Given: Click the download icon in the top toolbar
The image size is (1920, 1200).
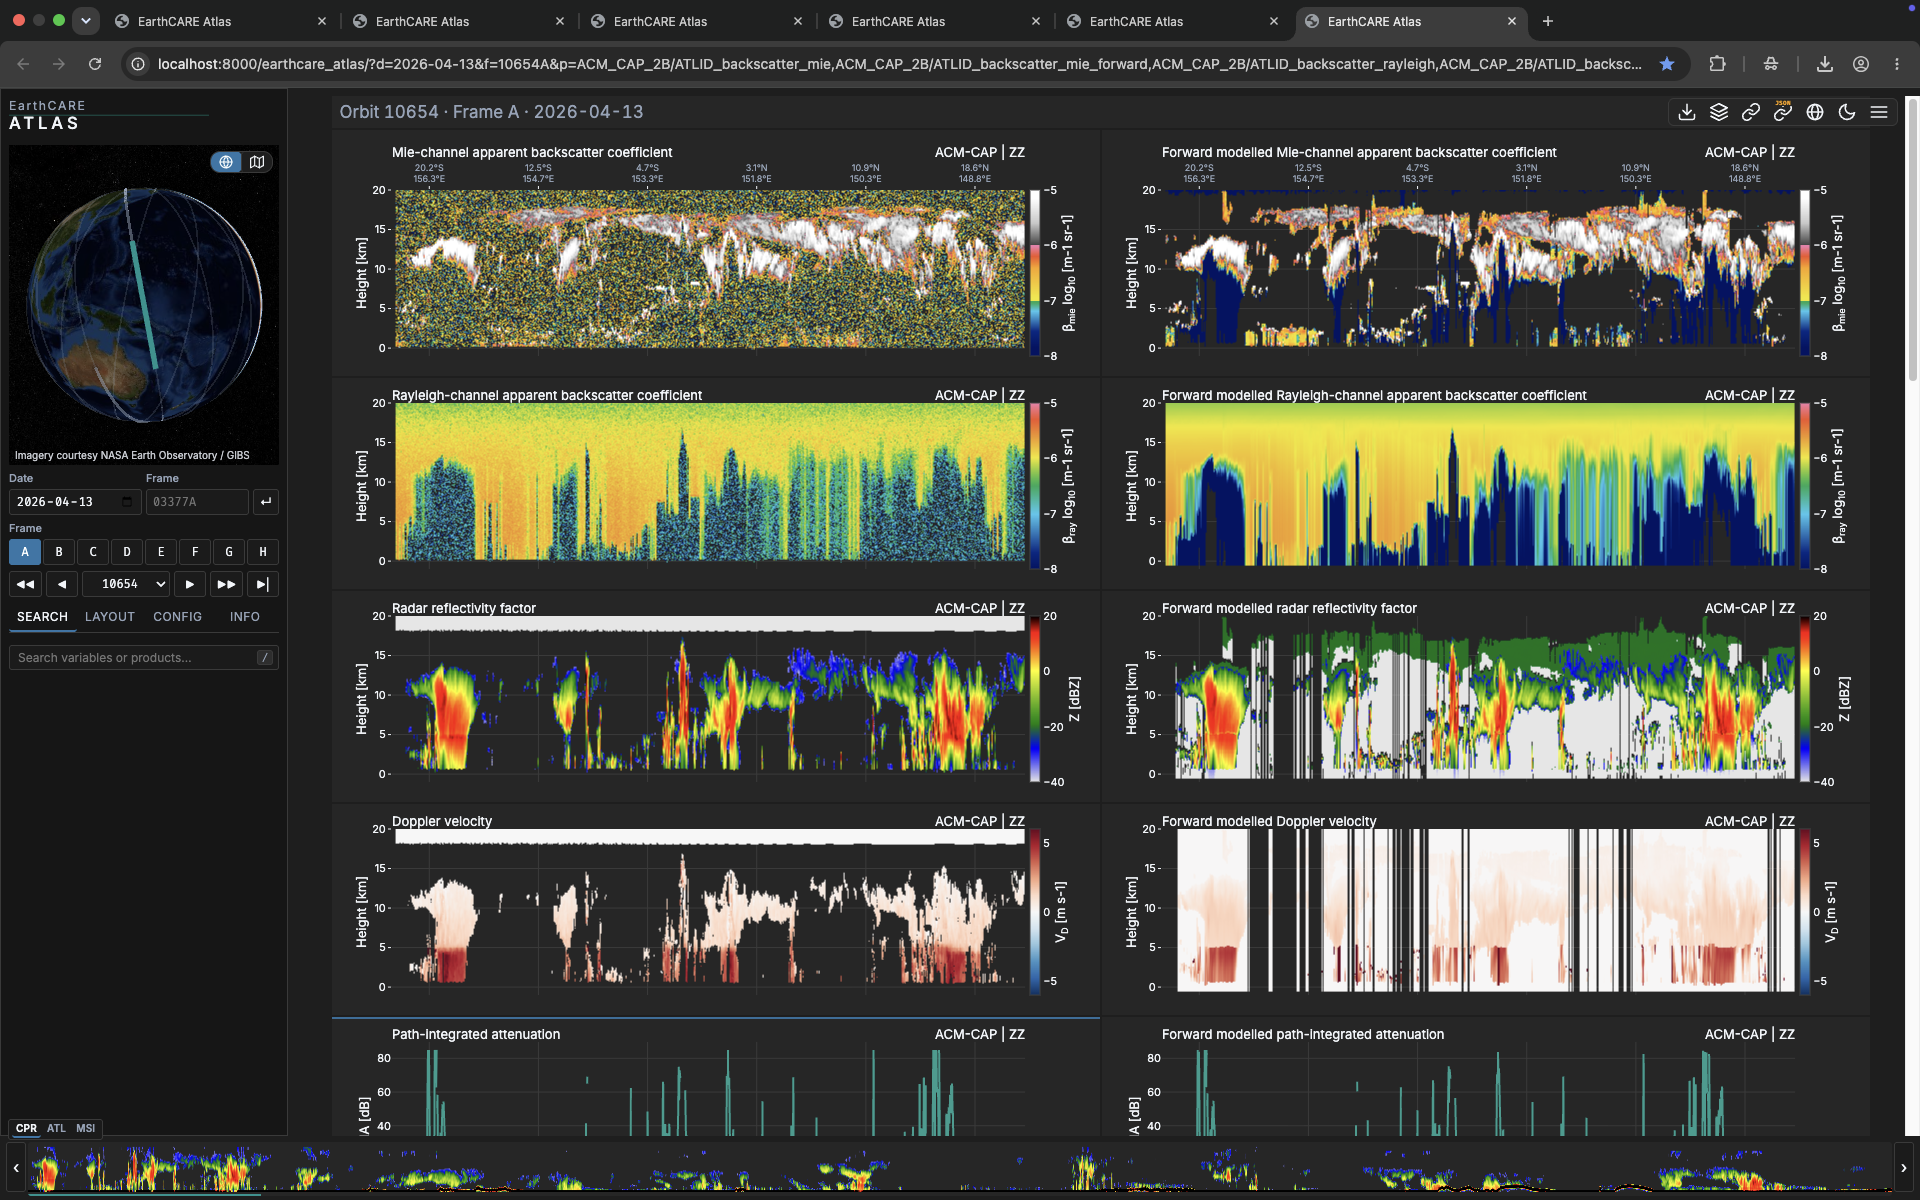Looking at the screenshot, I should (x=1686, y=112).
